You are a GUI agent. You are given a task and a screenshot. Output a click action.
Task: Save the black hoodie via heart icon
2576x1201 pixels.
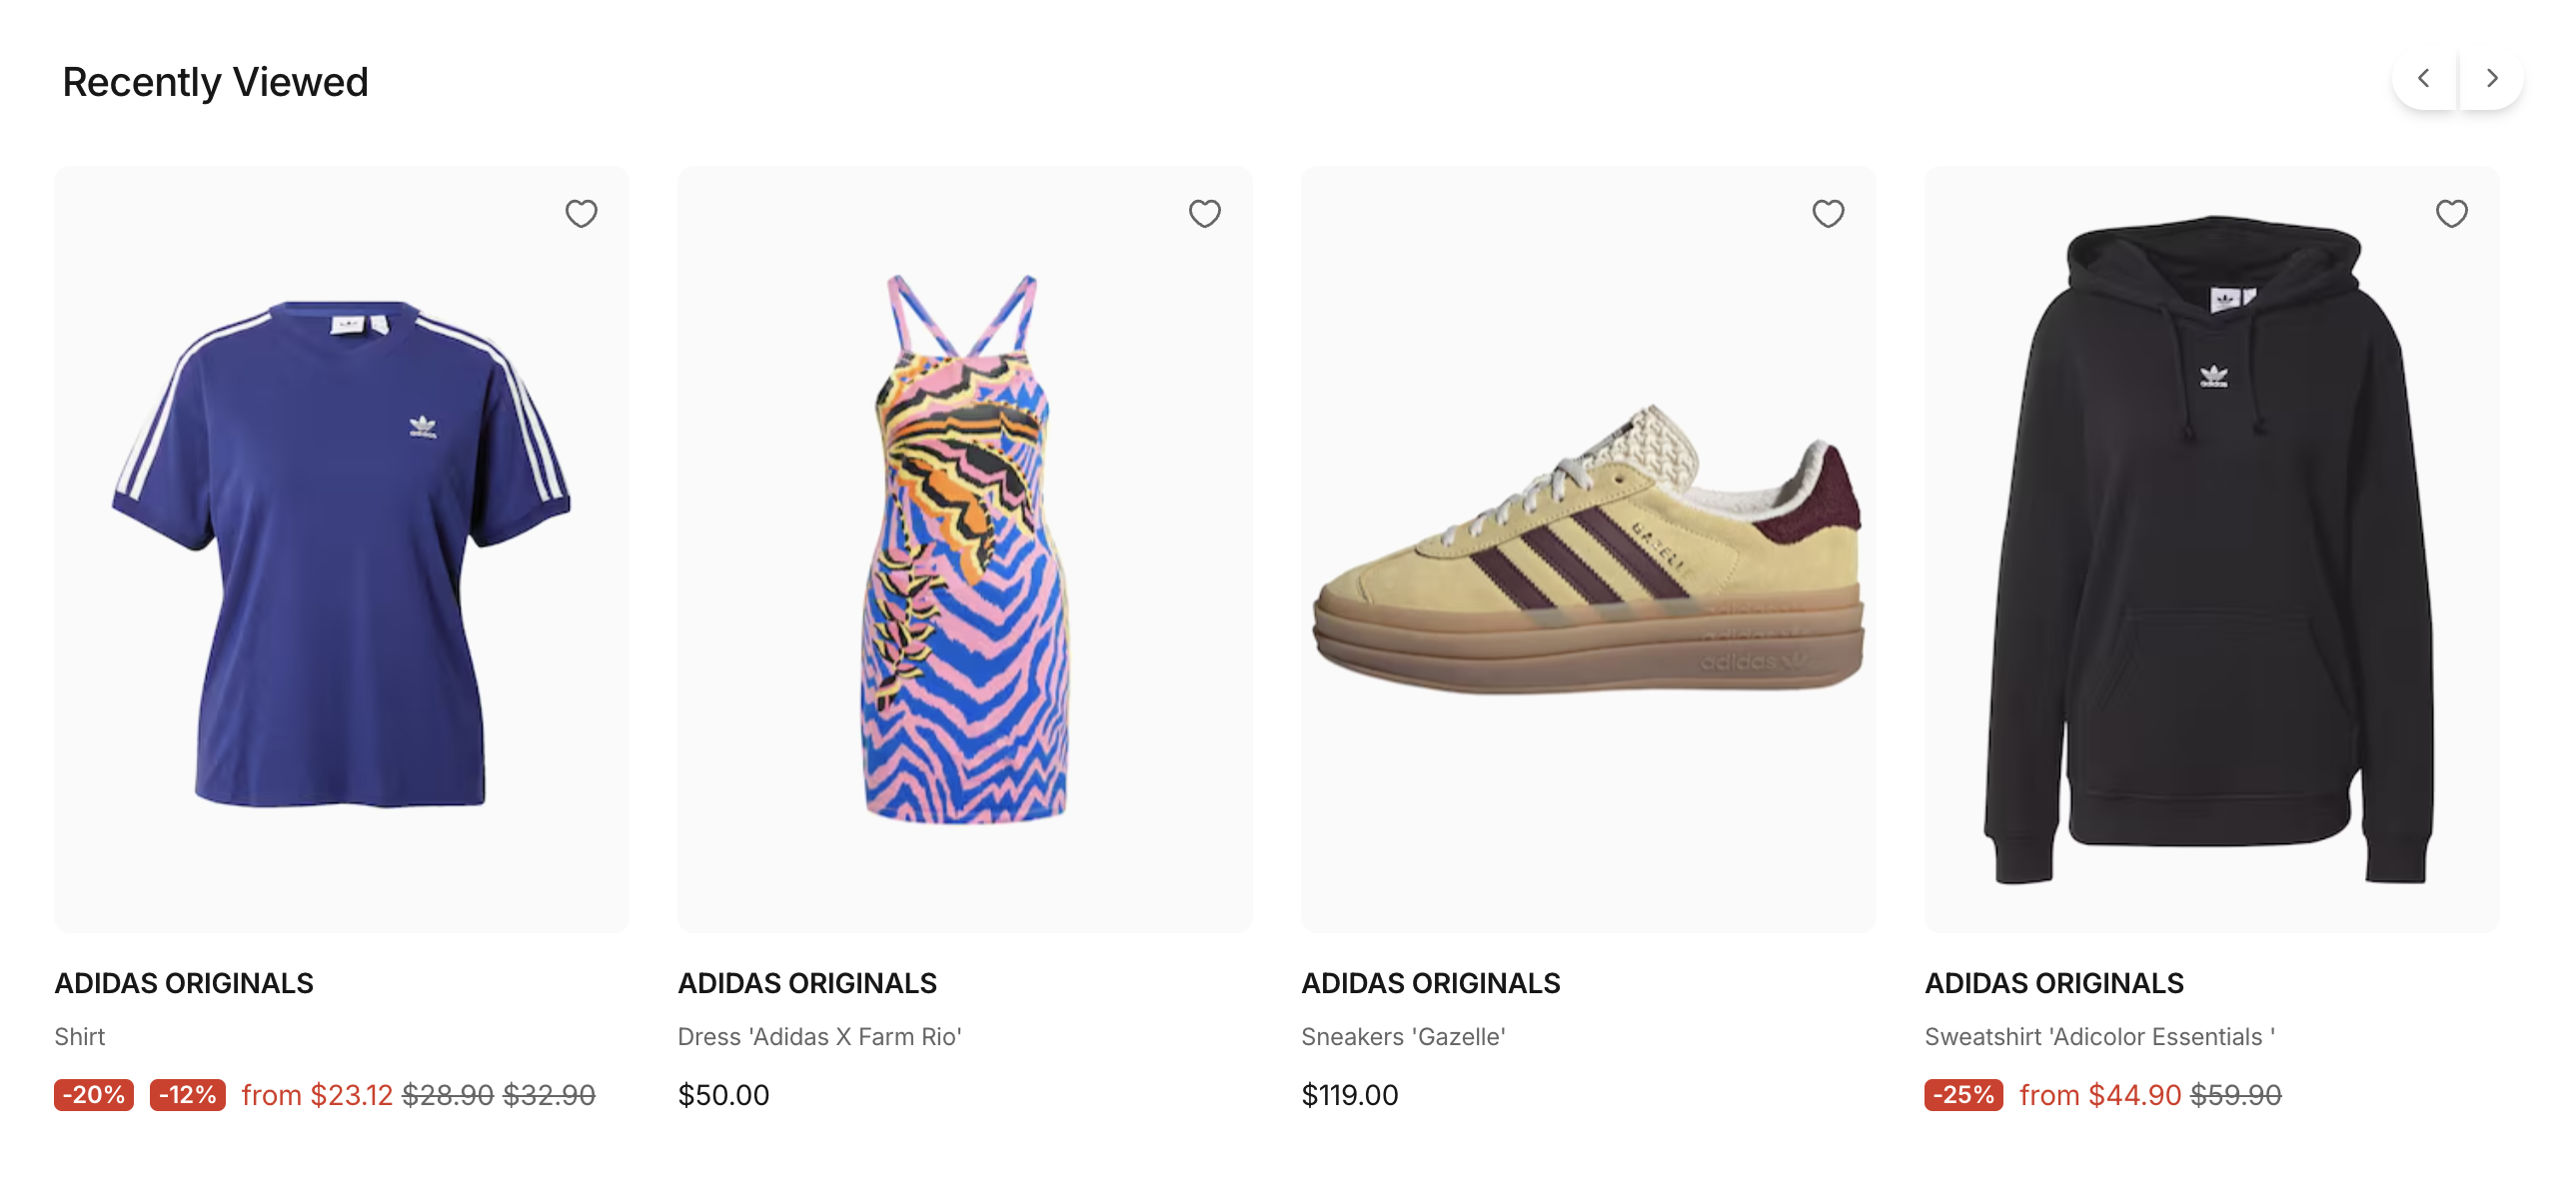click(x=2451, y=213)
